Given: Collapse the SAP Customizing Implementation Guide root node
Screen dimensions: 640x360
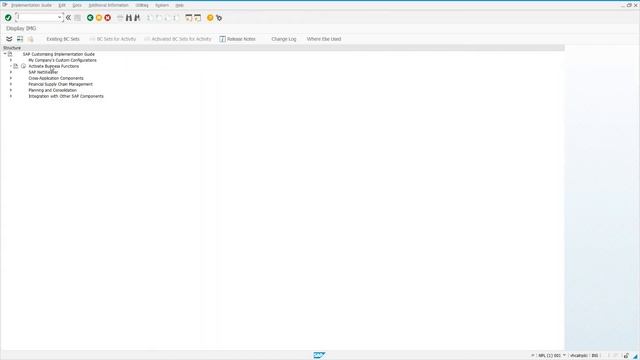Looking at the screenshot, I should [x=5, y=54].
